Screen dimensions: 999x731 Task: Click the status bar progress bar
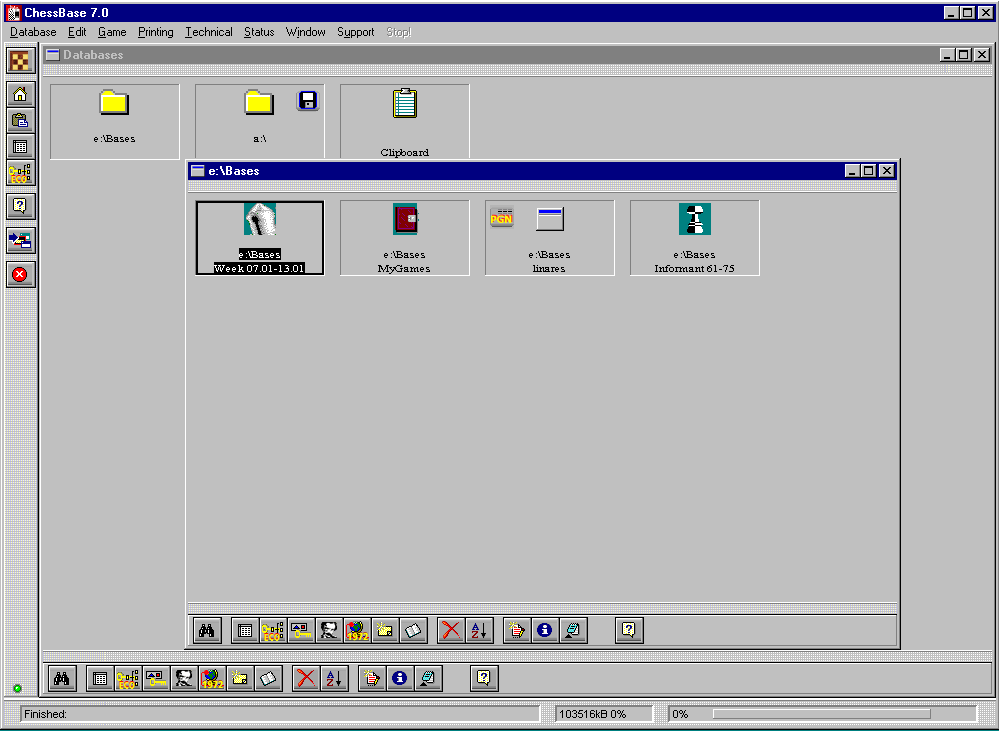point(821,714)
